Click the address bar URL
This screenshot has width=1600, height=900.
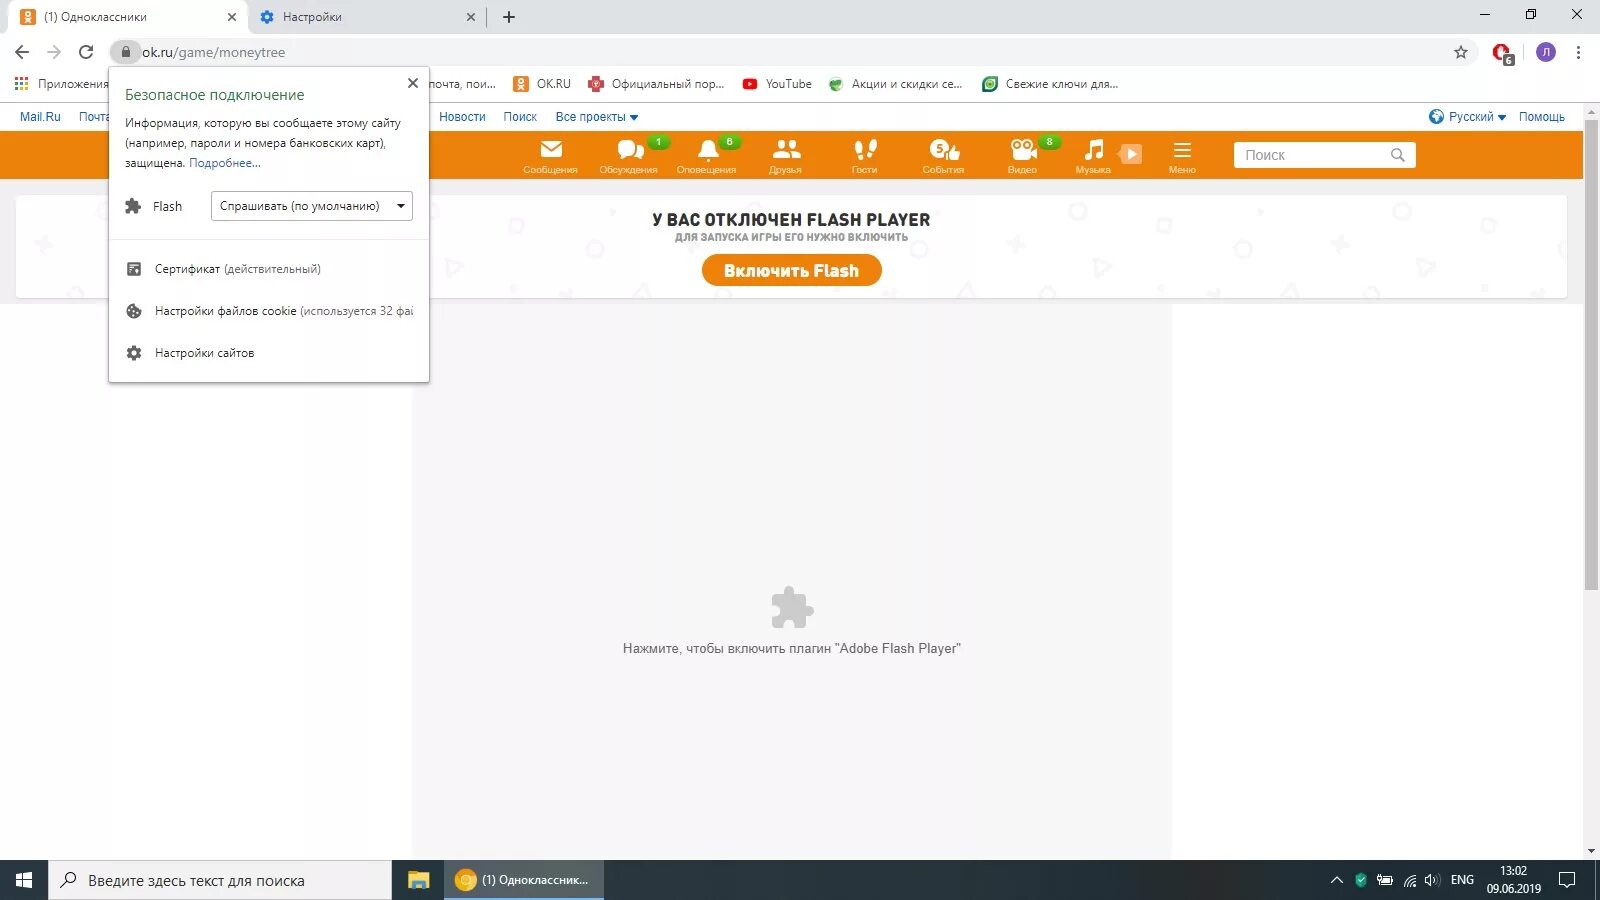click(213, 52)
